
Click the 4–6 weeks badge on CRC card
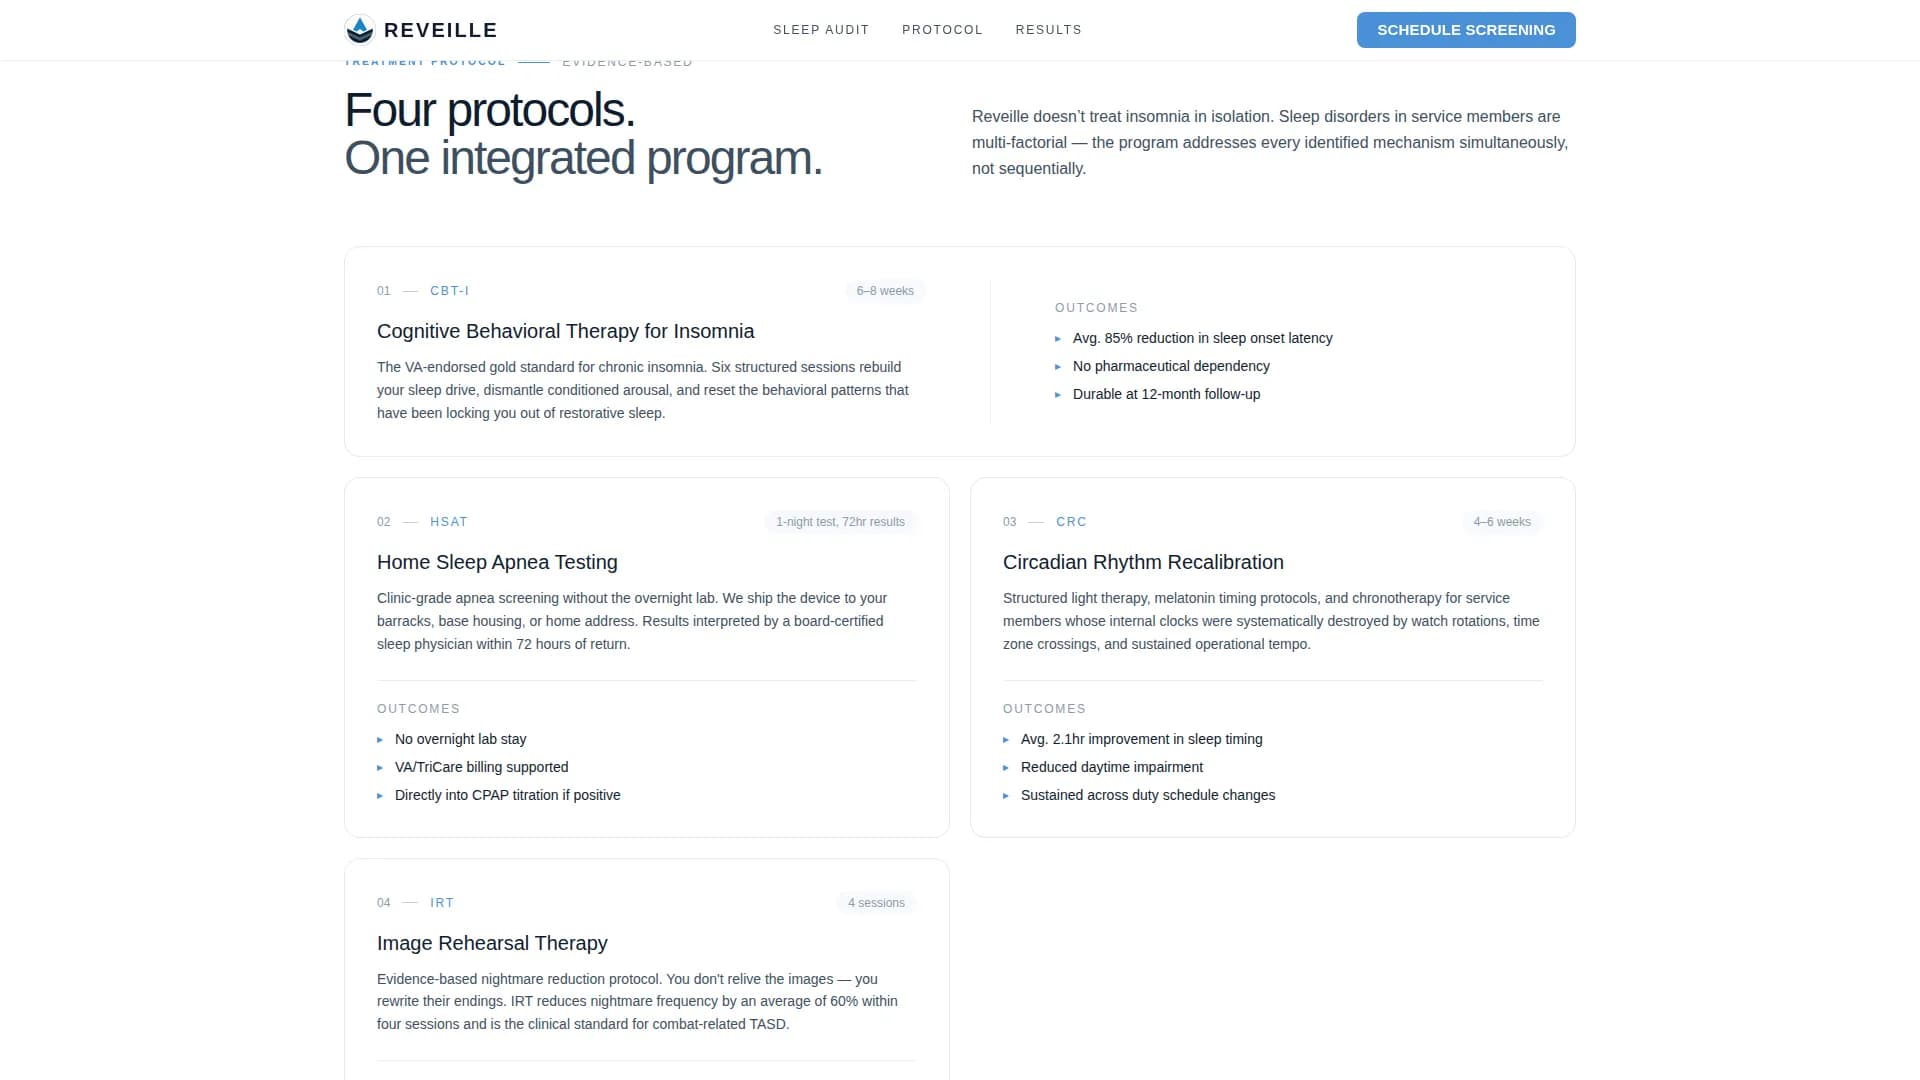pyautogui.click(x=1502, y=522)
